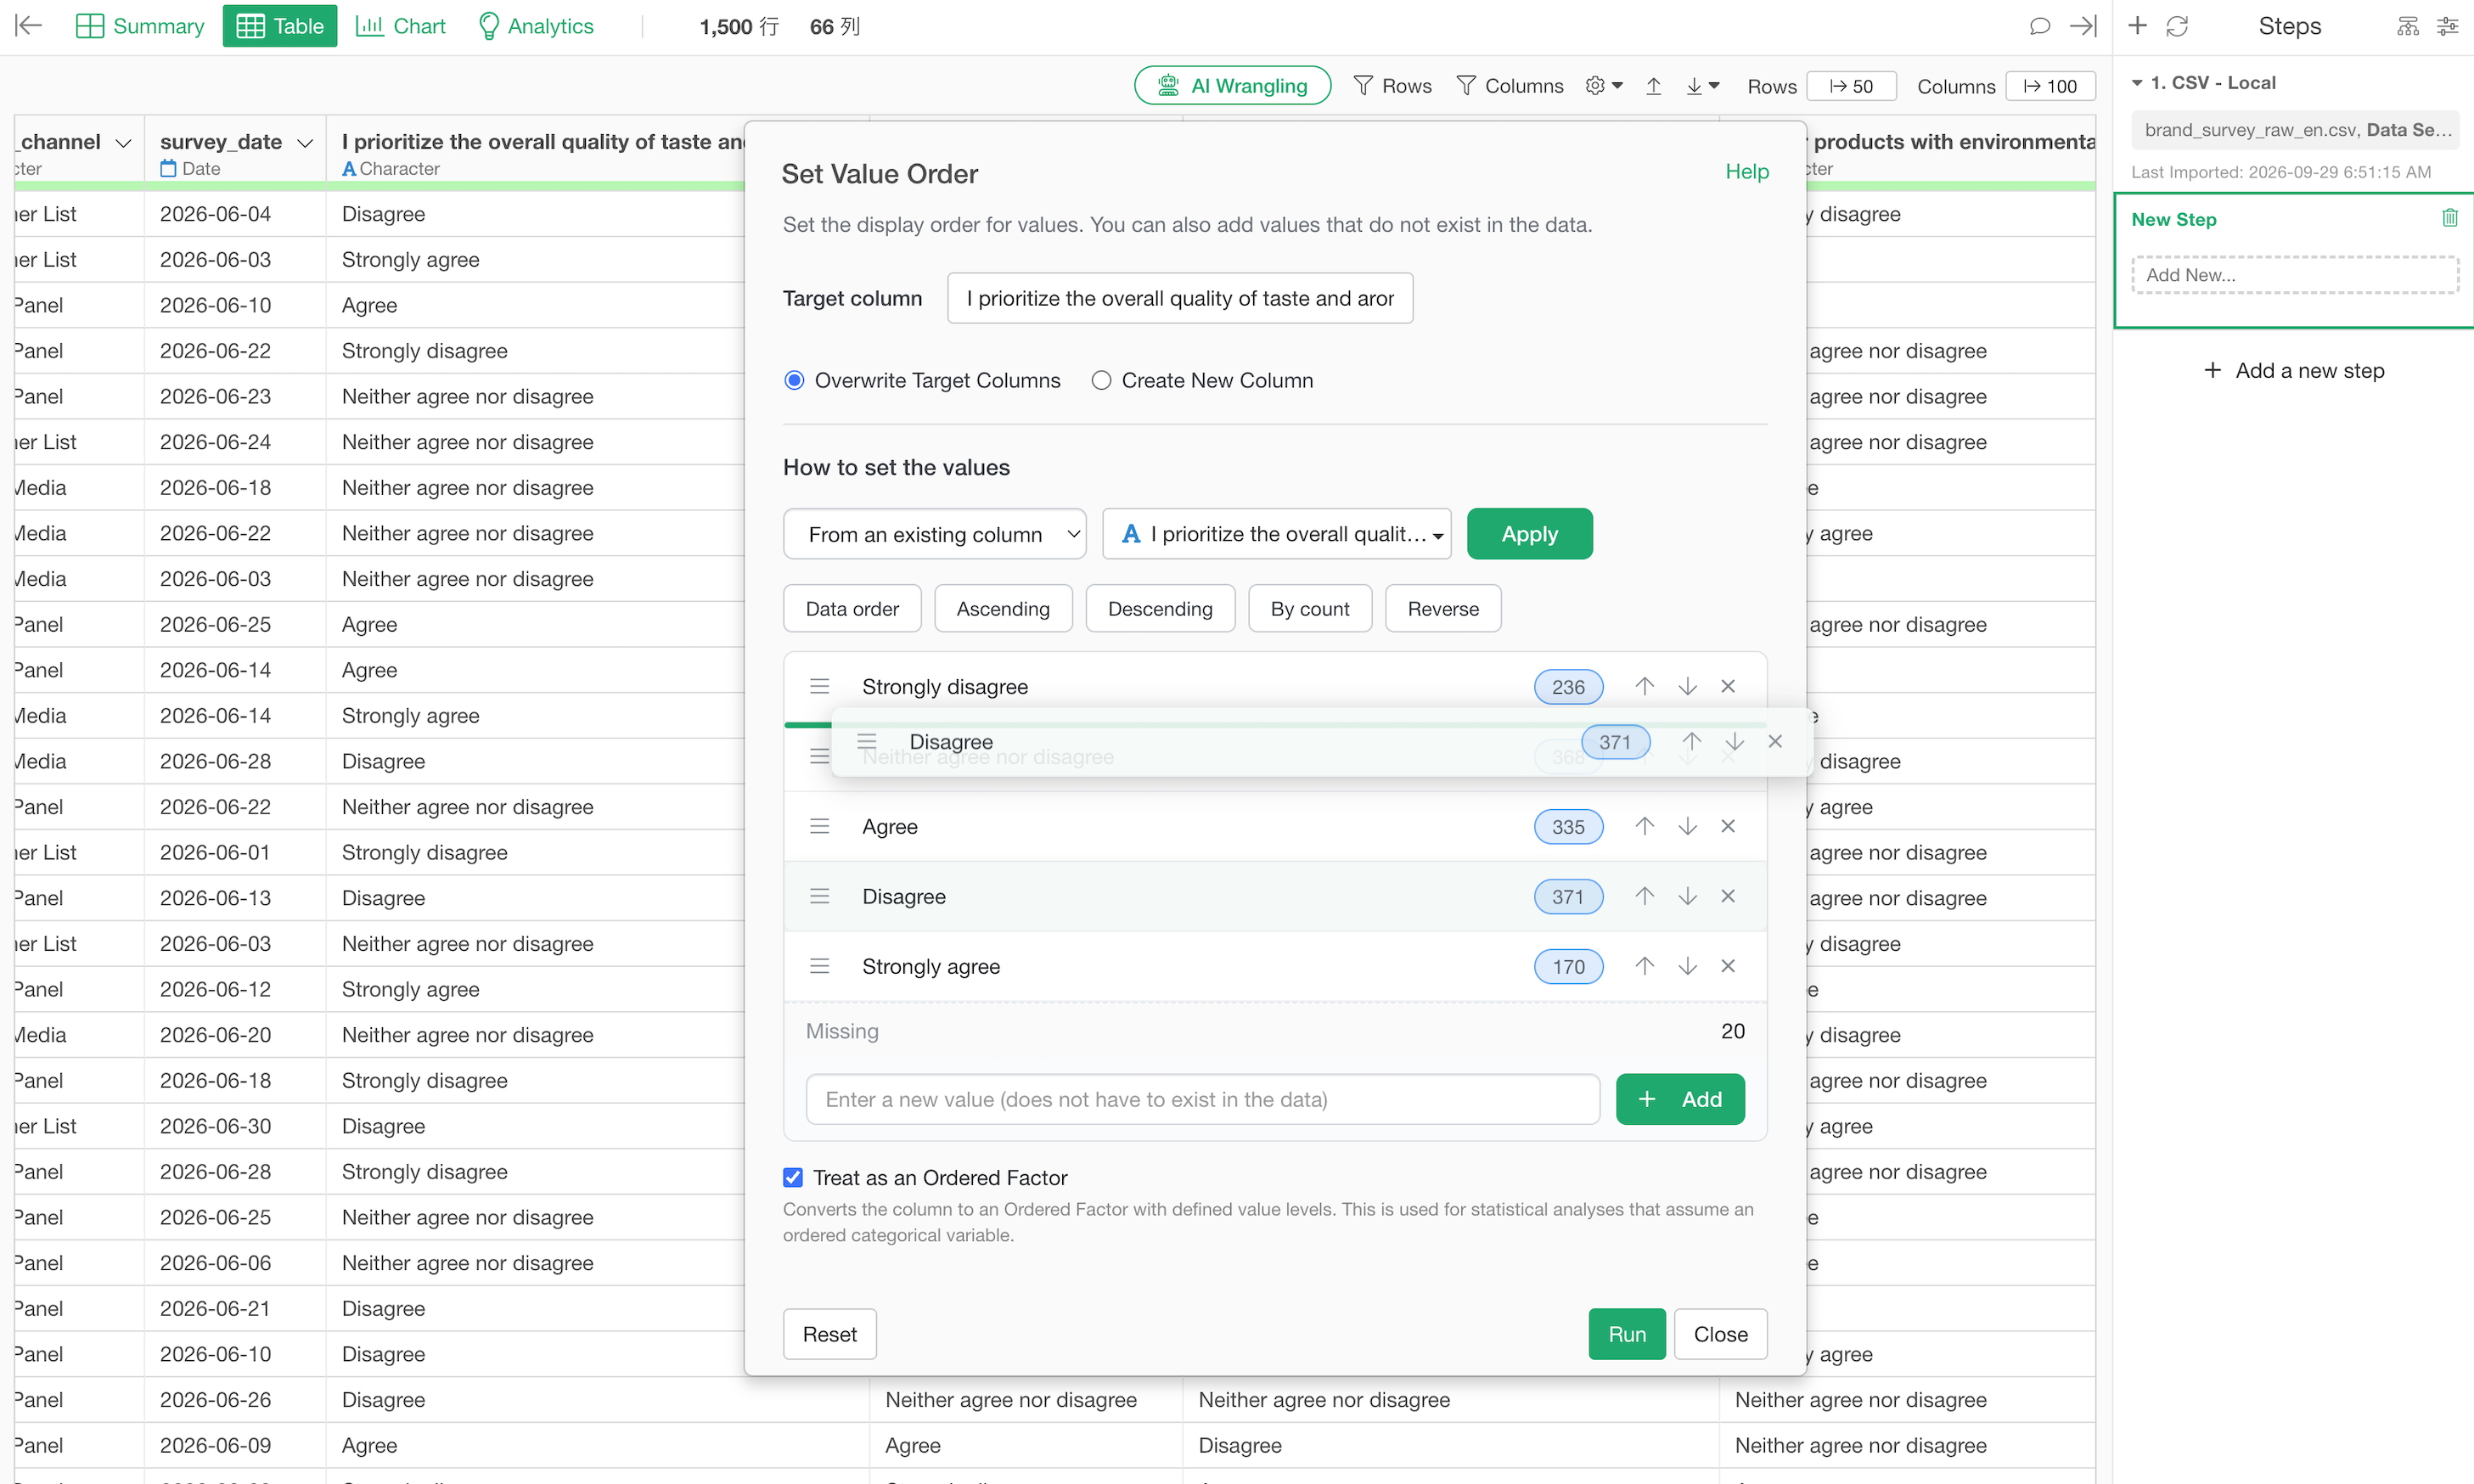Open From an existing column dropdown
Screen dimensions: 2474x1484
934,534
